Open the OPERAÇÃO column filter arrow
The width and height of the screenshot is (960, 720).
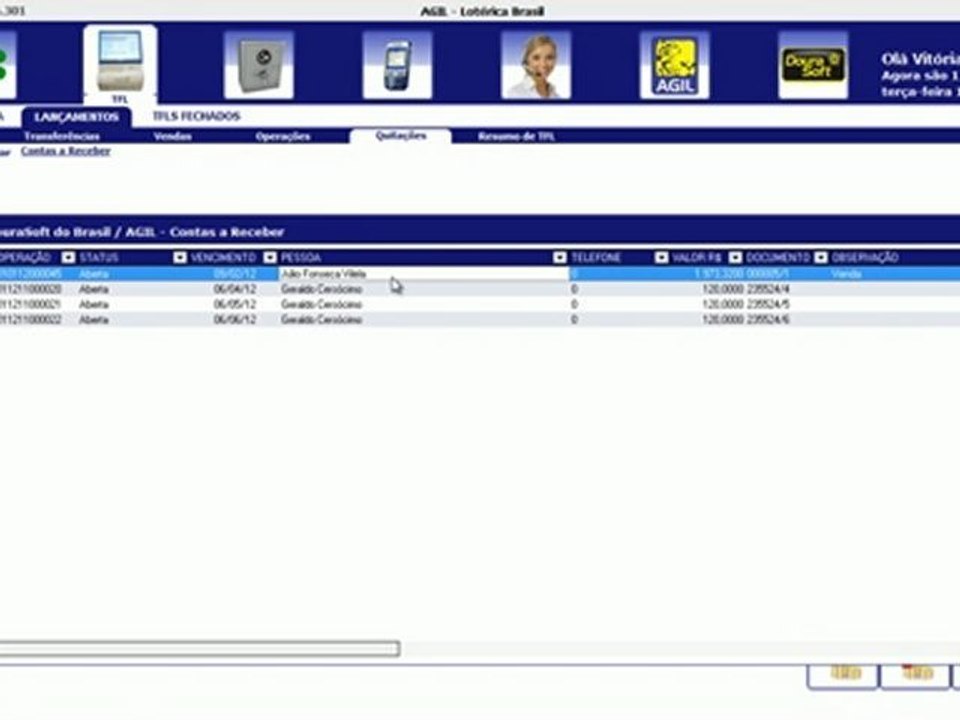point(68,257)
